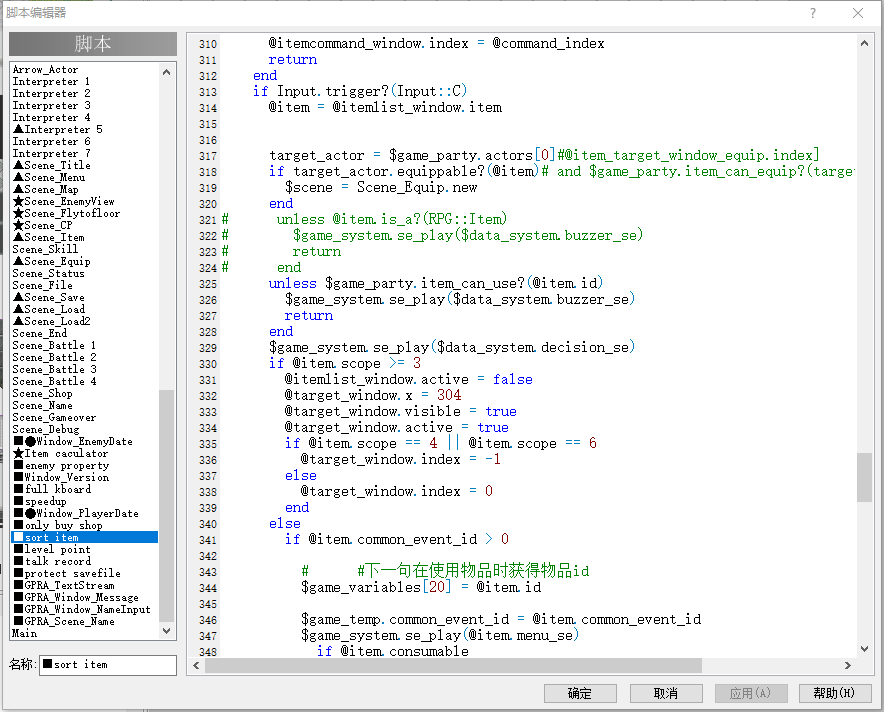Open the Scene_Debug script

46,429
